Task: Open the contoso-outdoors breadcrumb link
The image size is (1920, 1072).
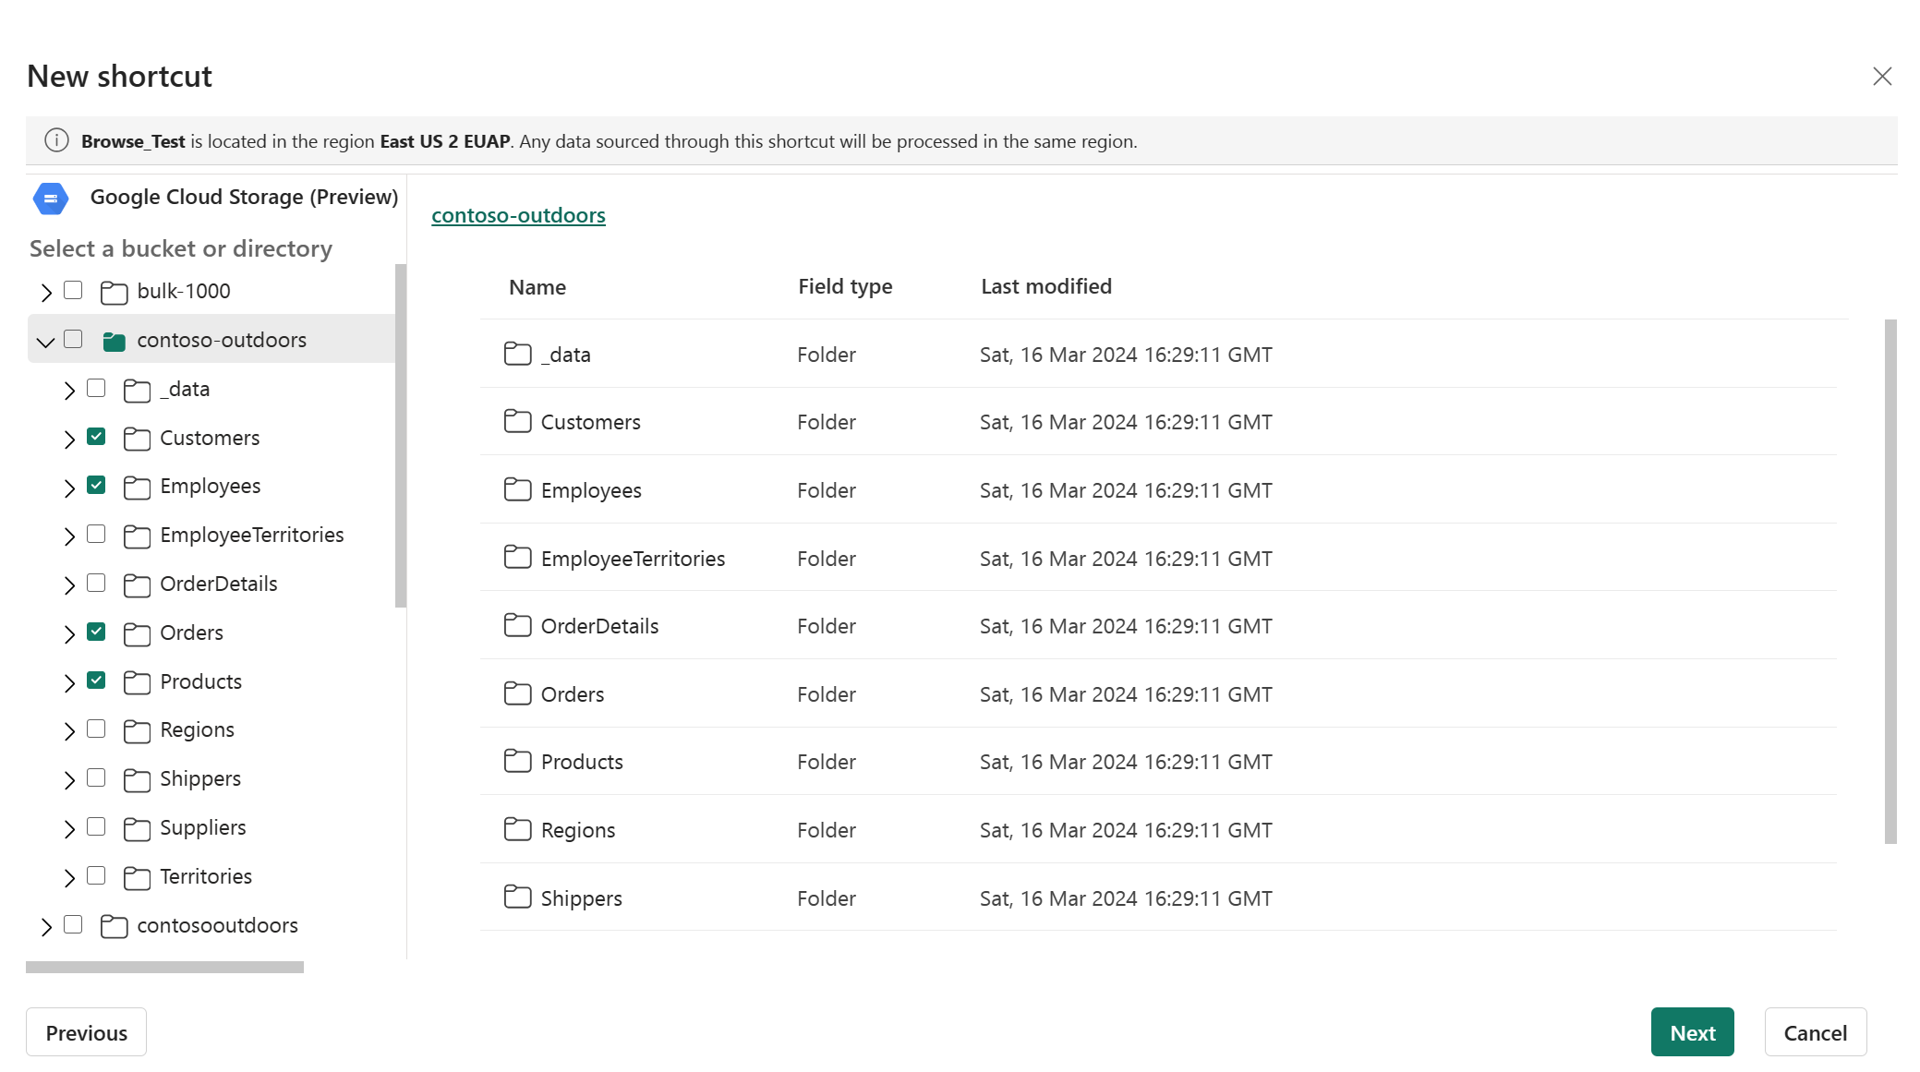Action: coord(518,215)
